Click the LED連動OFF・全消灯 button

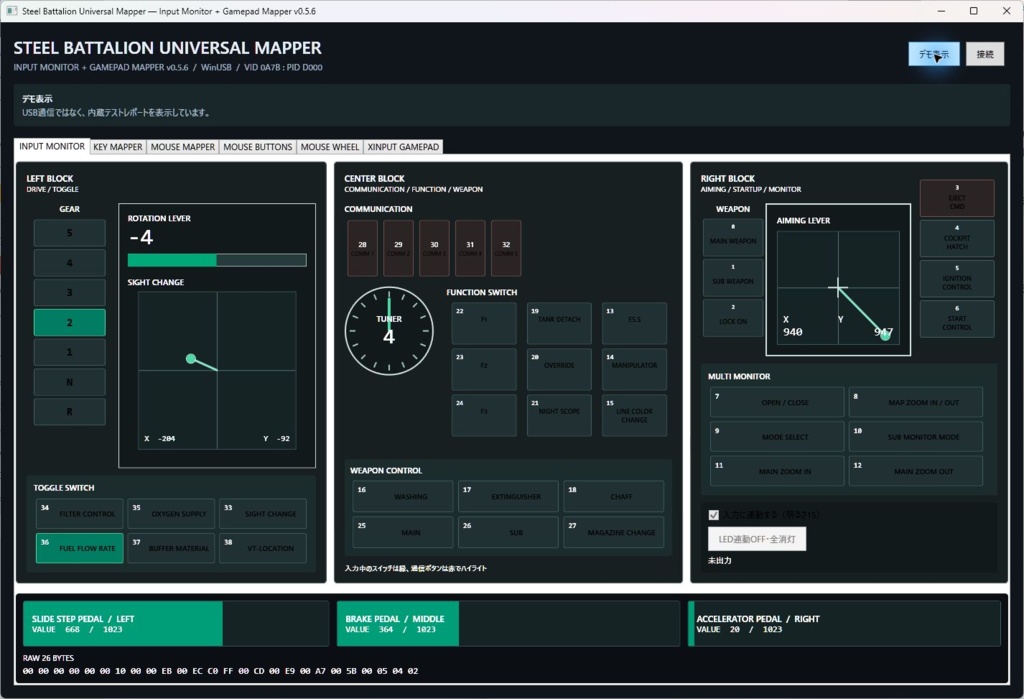coord(757,539)
